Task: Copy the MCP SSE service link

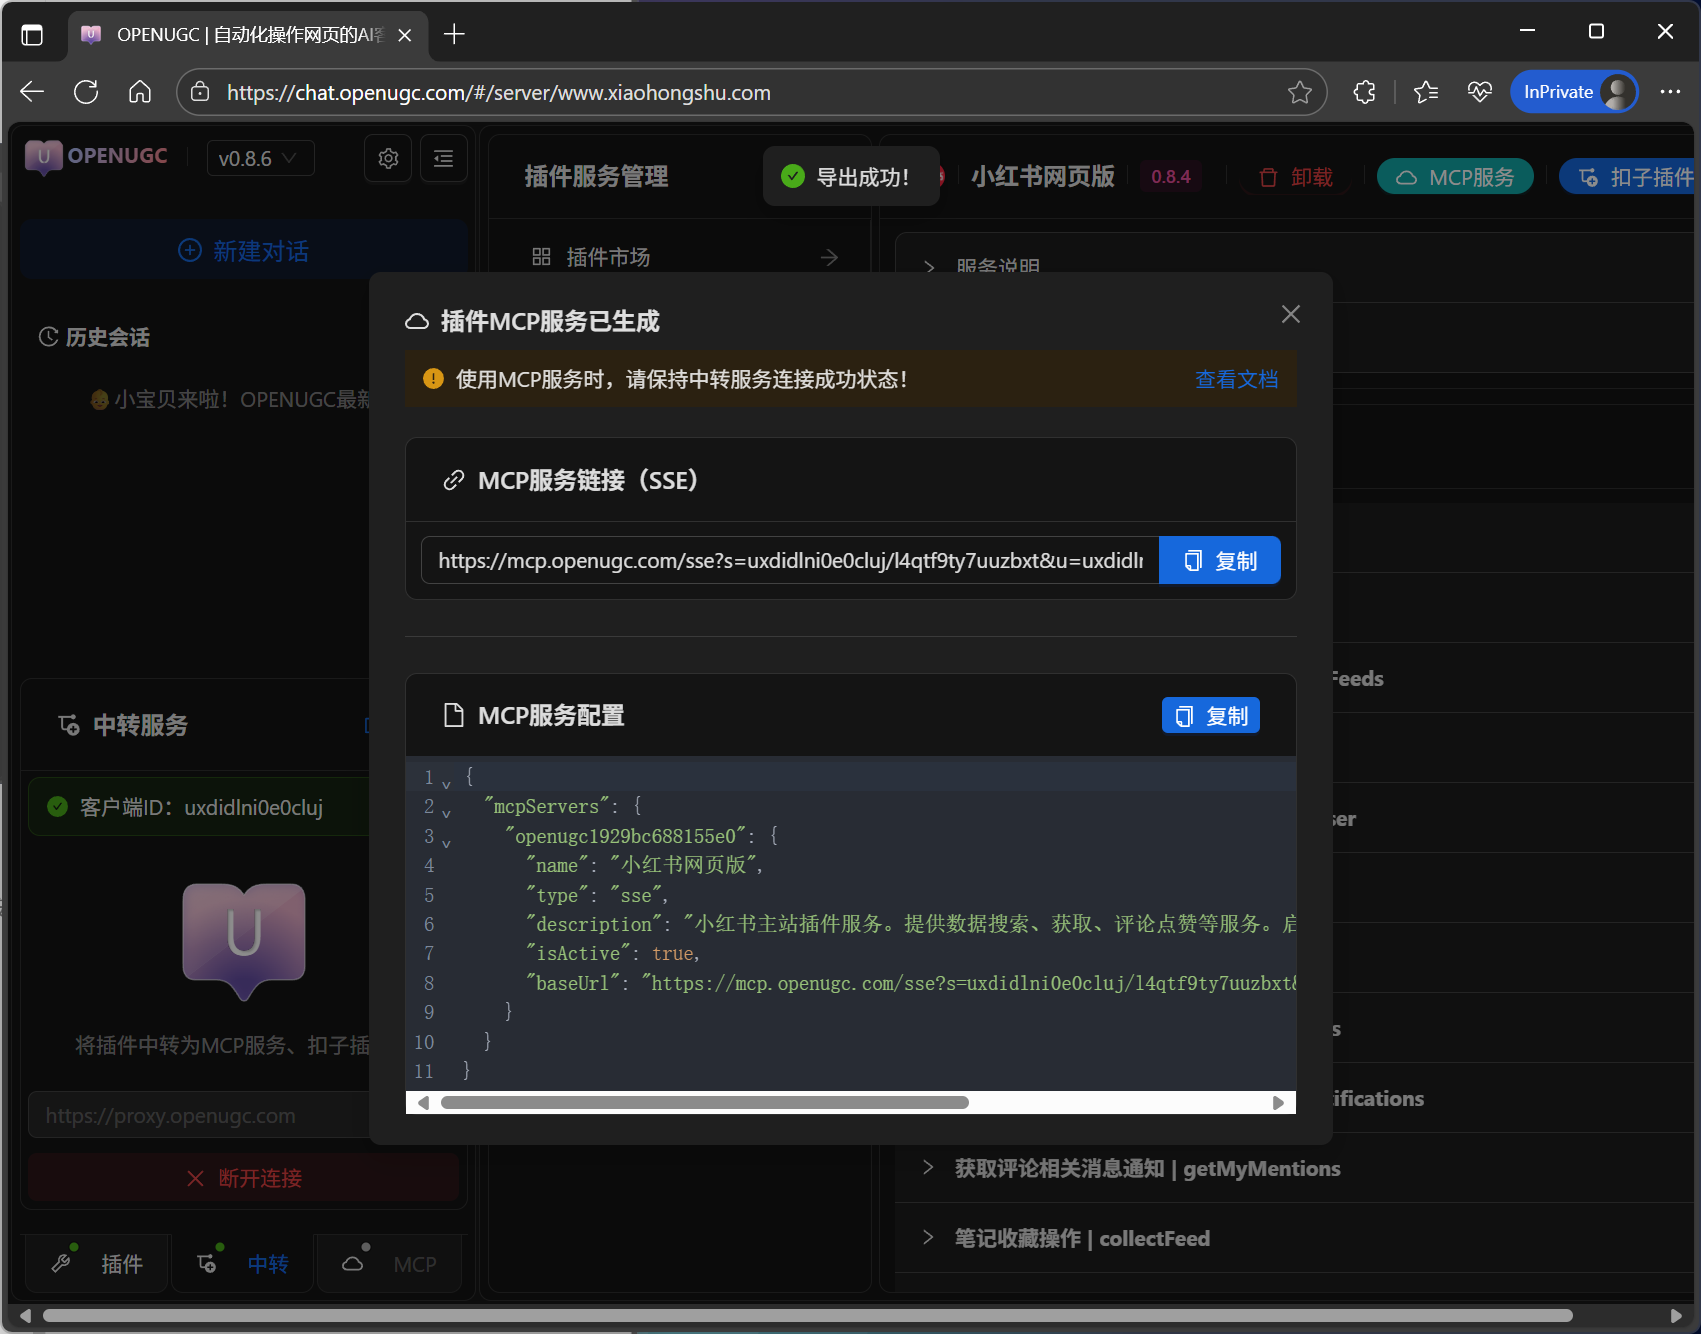Action: 1219,560
